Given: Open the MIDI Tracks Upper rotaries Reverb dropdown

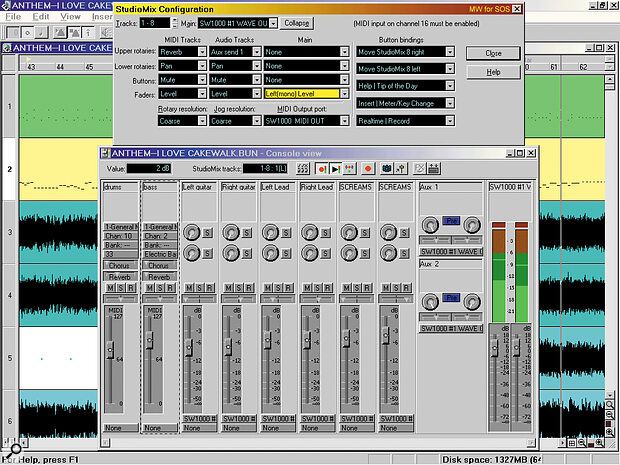Looking at the screenshot, I should point(202,52).
